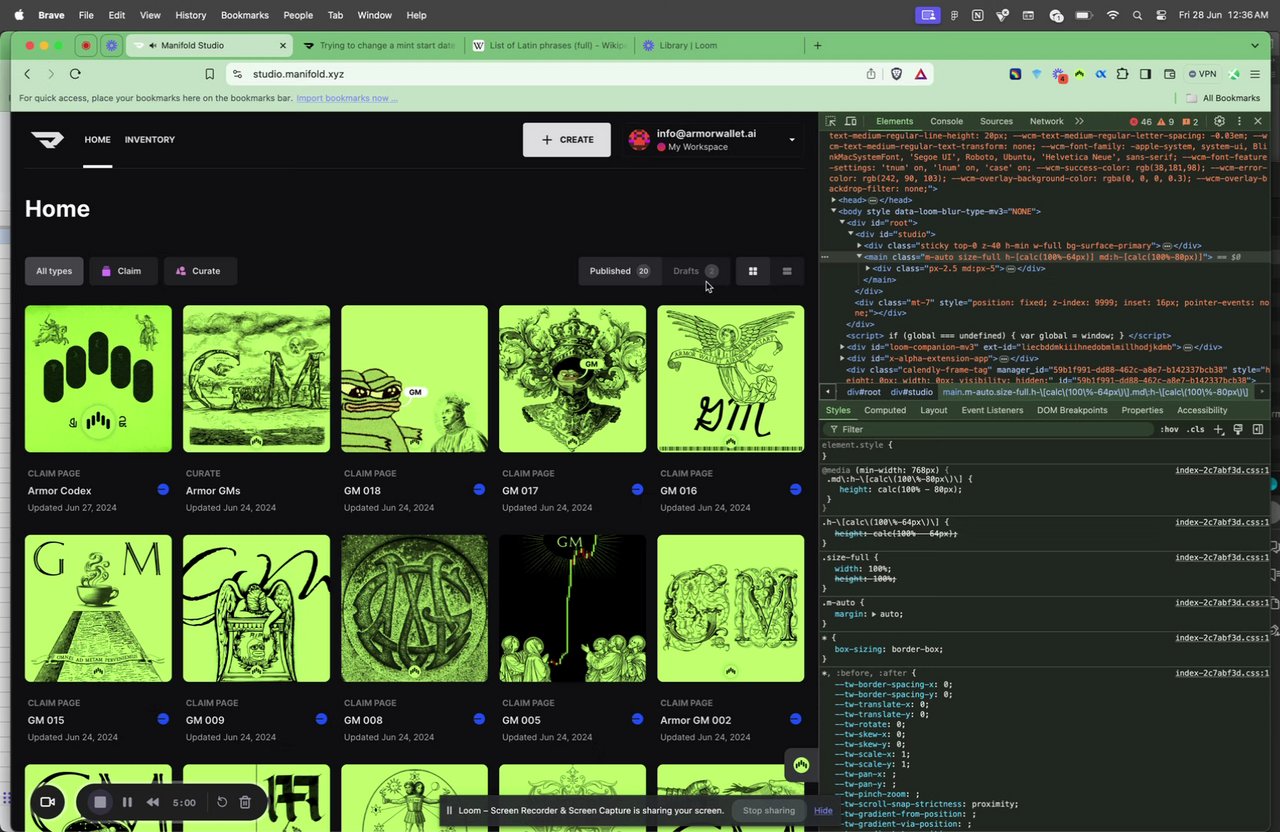Click the CREATE button

point(567,140)
